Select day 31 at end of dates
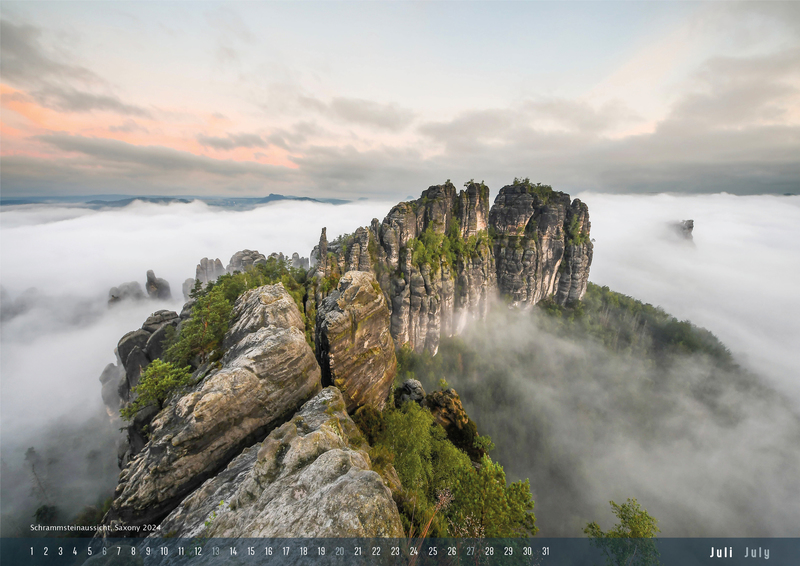The height and width of the screenshot is (566, 800). pyautogui.click(x=545, y=551)
